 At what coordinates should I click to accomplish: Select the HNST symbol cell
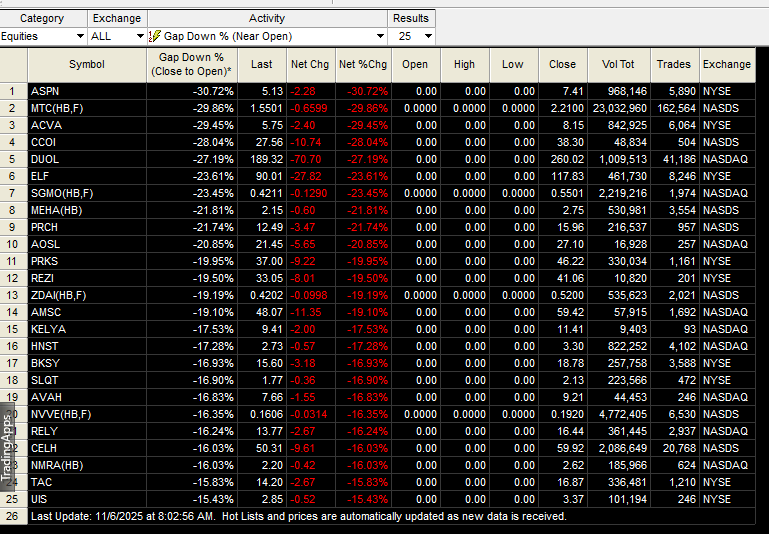tap(87, 346)
